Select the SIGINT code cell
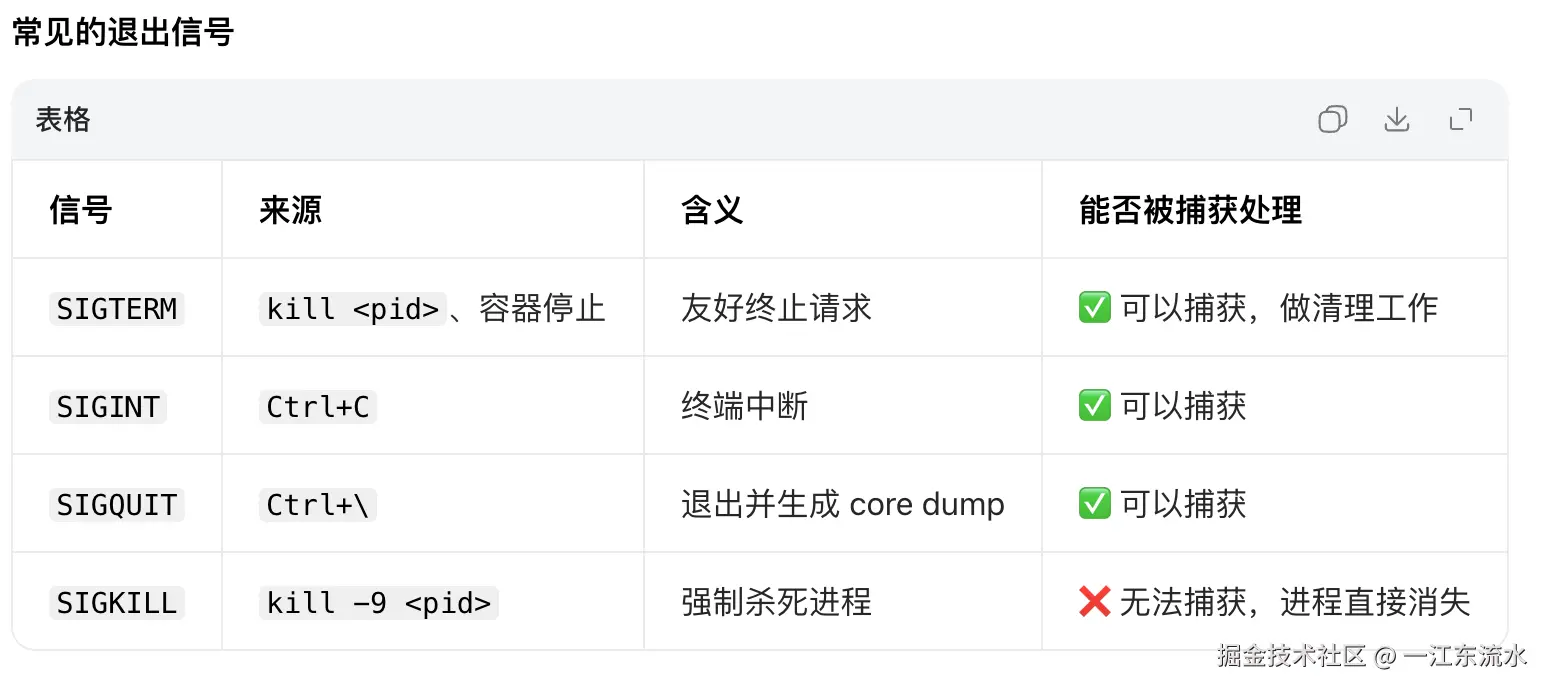Image resolution: width=1548 pixels, height=690 pixels. pos(108,406)
